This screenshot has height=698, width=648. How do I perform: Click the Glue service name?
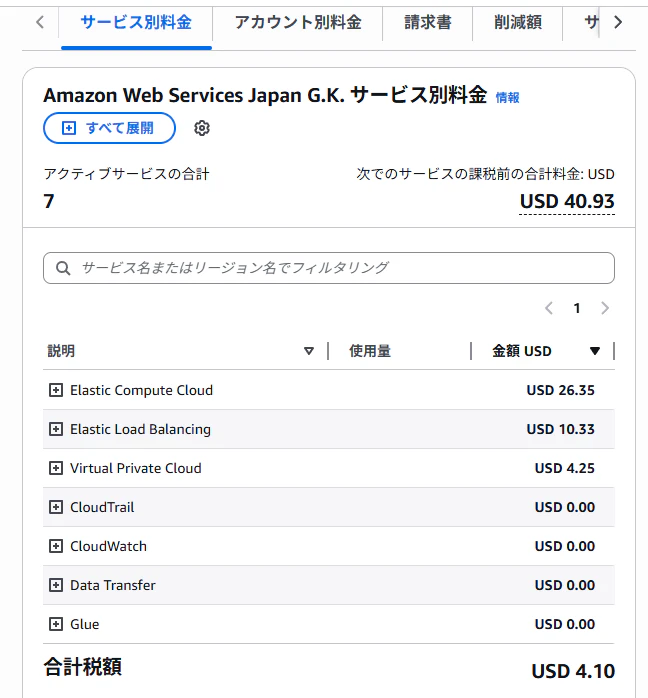[85, 624]
